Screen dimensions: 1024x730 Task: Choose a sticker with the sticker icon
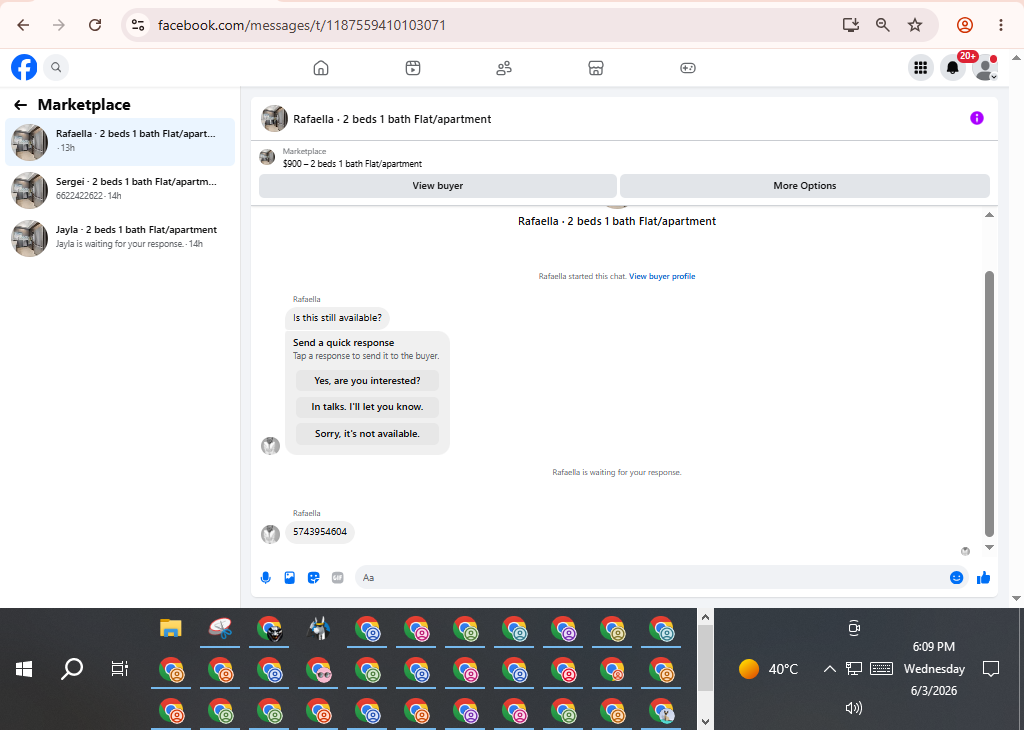tap(313, 578)
